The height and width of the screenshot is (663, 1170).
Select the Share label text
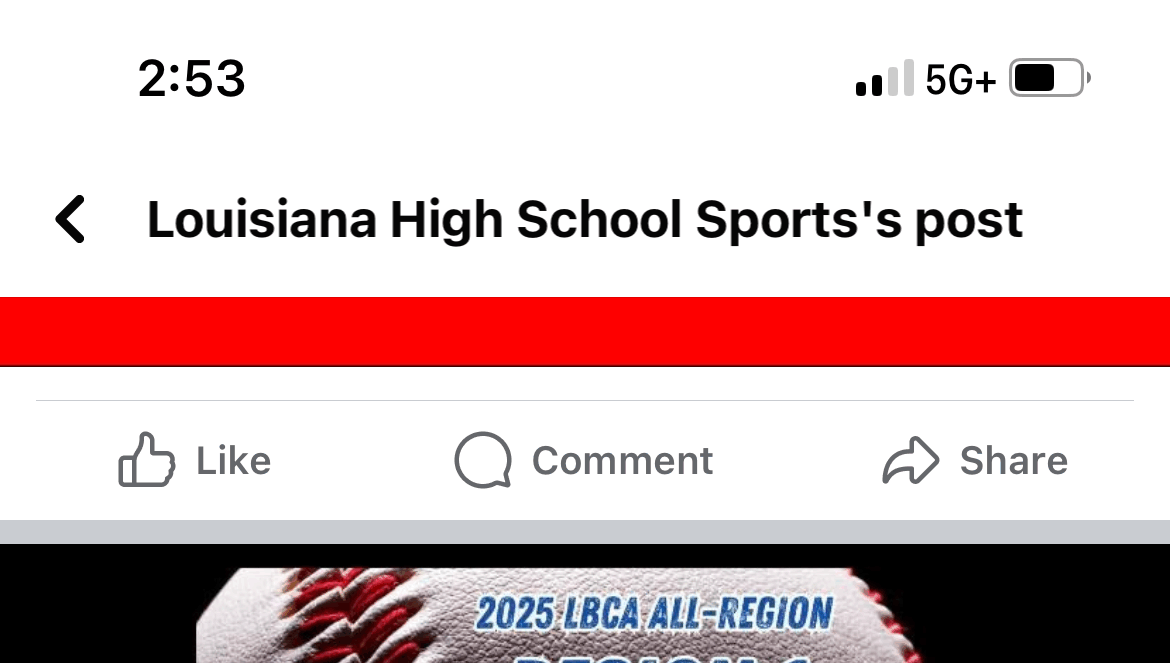pyautogui.click(x=1013, y=460)
